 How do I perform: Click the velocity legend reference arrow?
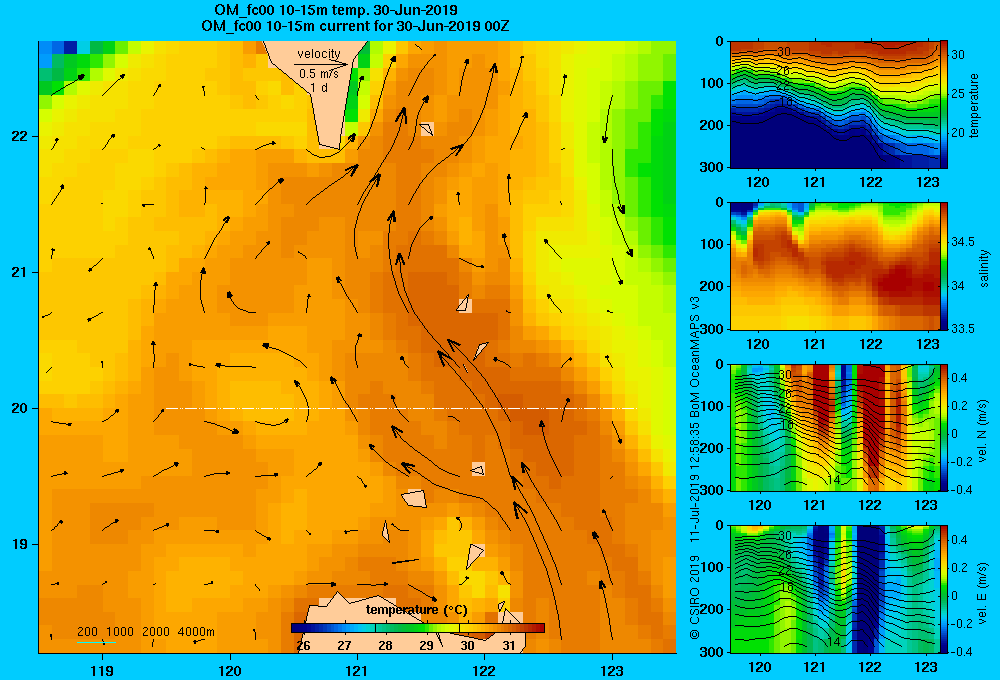321,64
